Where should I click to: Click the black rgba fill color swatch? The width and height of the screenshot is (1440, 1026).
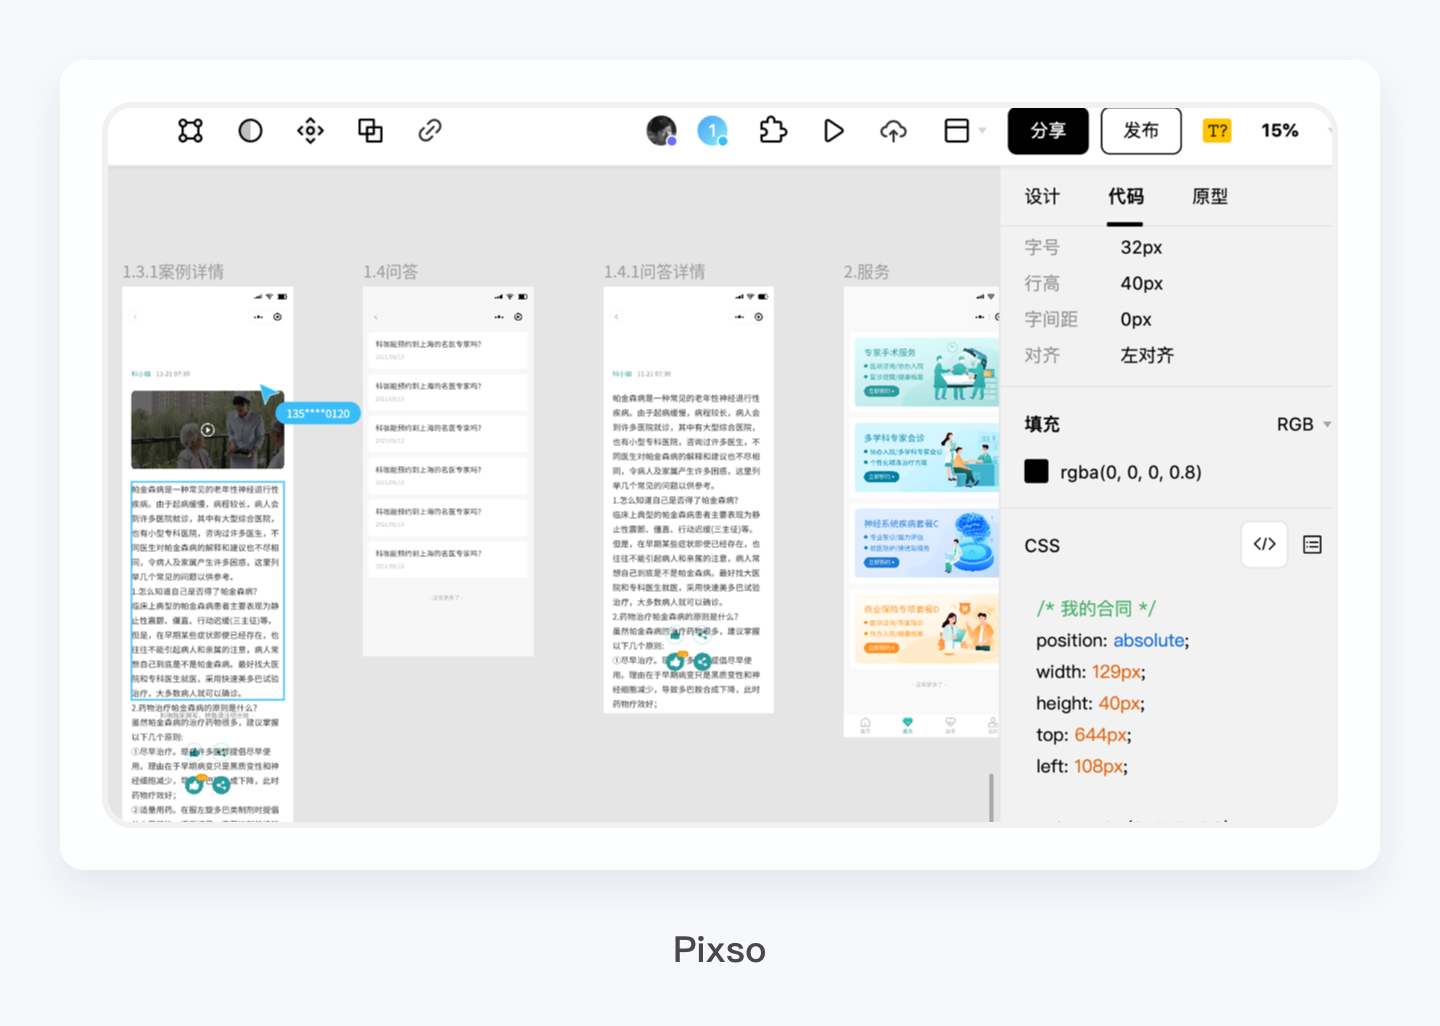[x=1036, y=471]
